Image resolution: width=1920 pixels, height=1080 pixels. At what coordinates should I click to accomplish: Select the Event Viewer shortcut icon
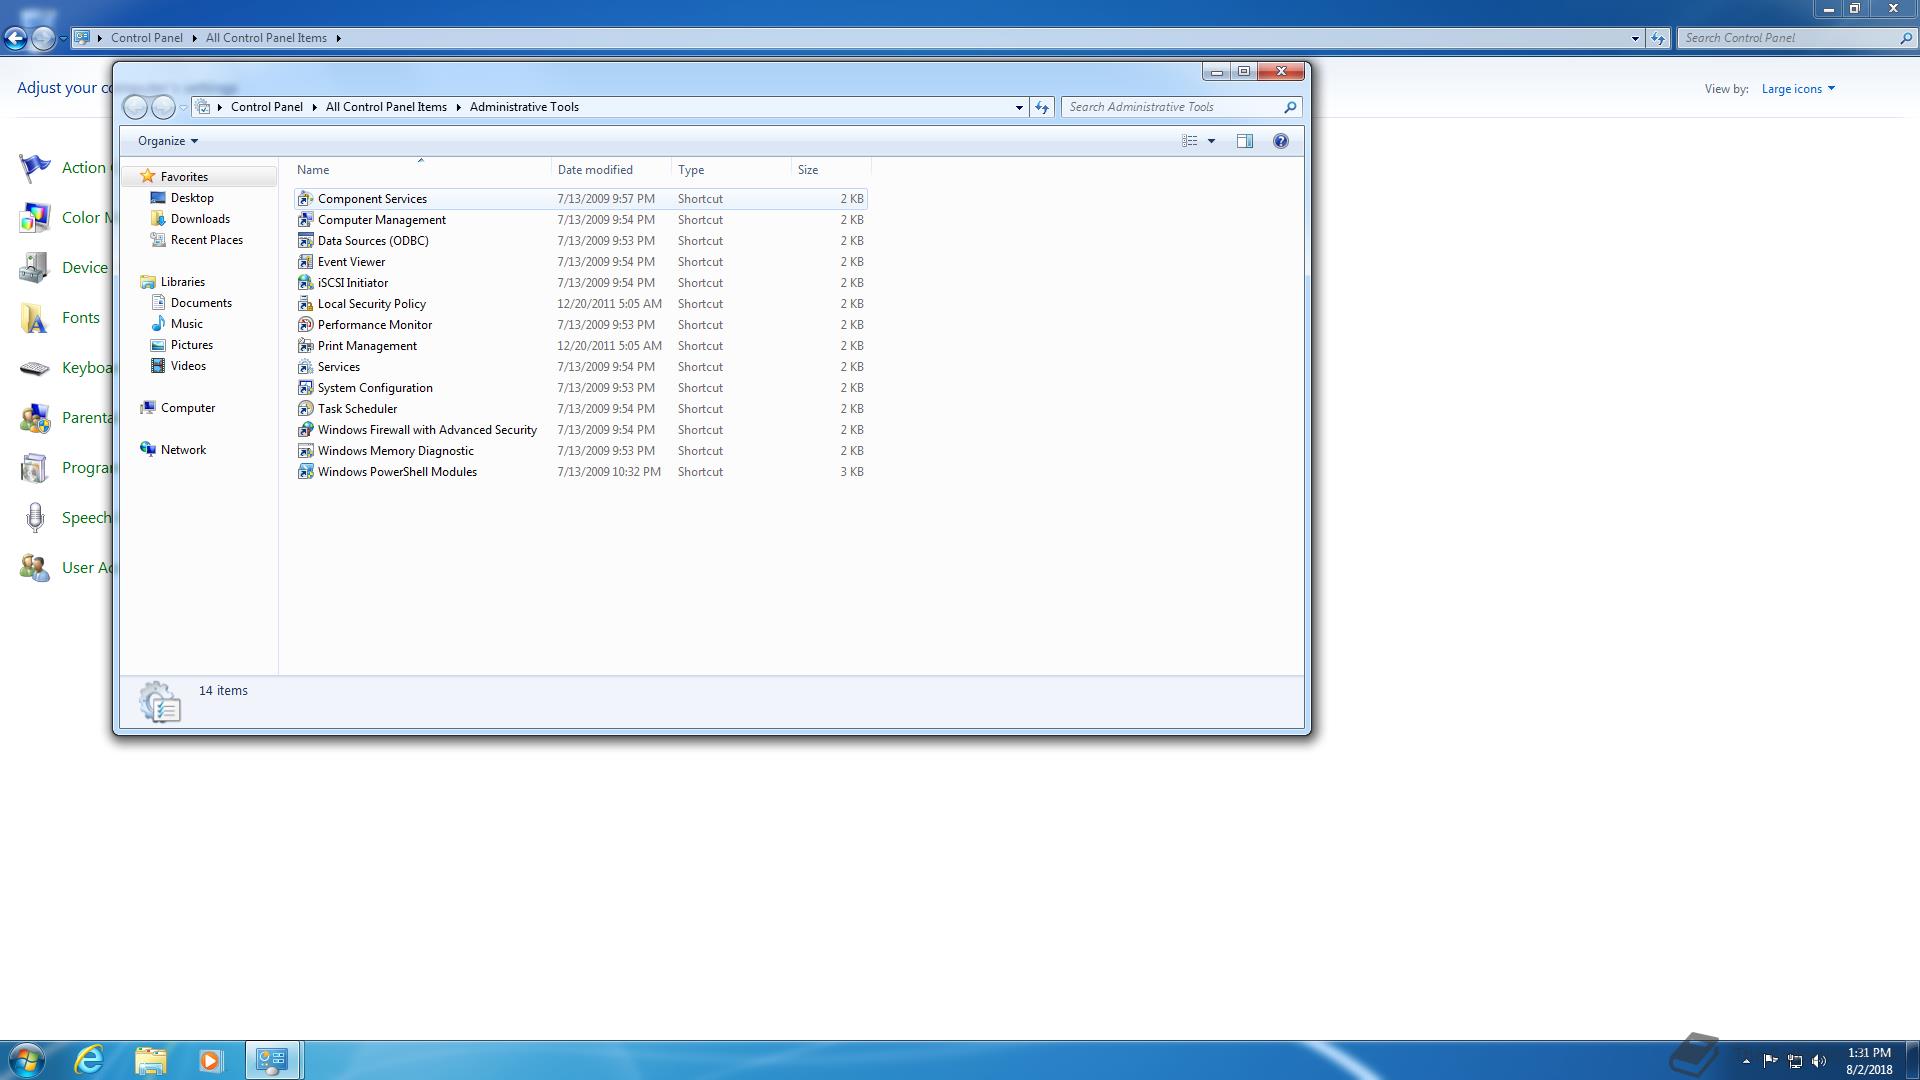(x=306, y=262)
